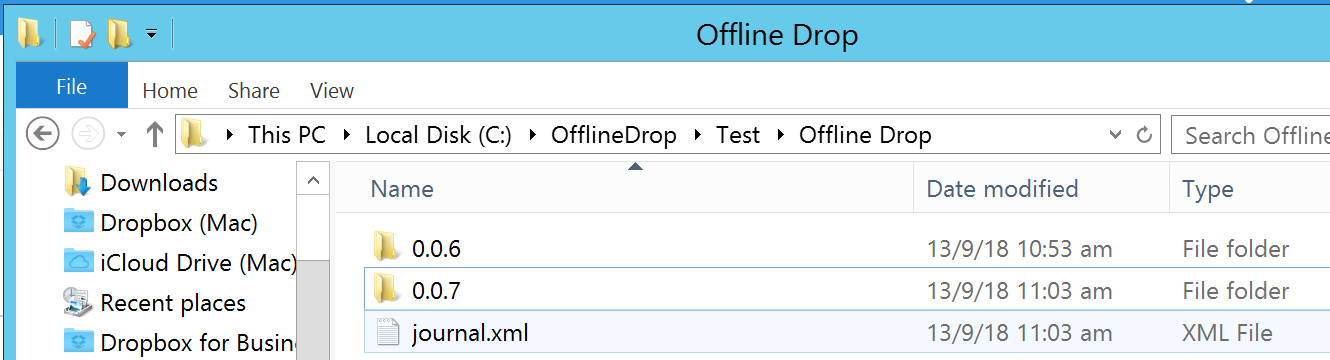1330x360 pixels.
Task: Click the Recent places icon
Action: [78, 301]
